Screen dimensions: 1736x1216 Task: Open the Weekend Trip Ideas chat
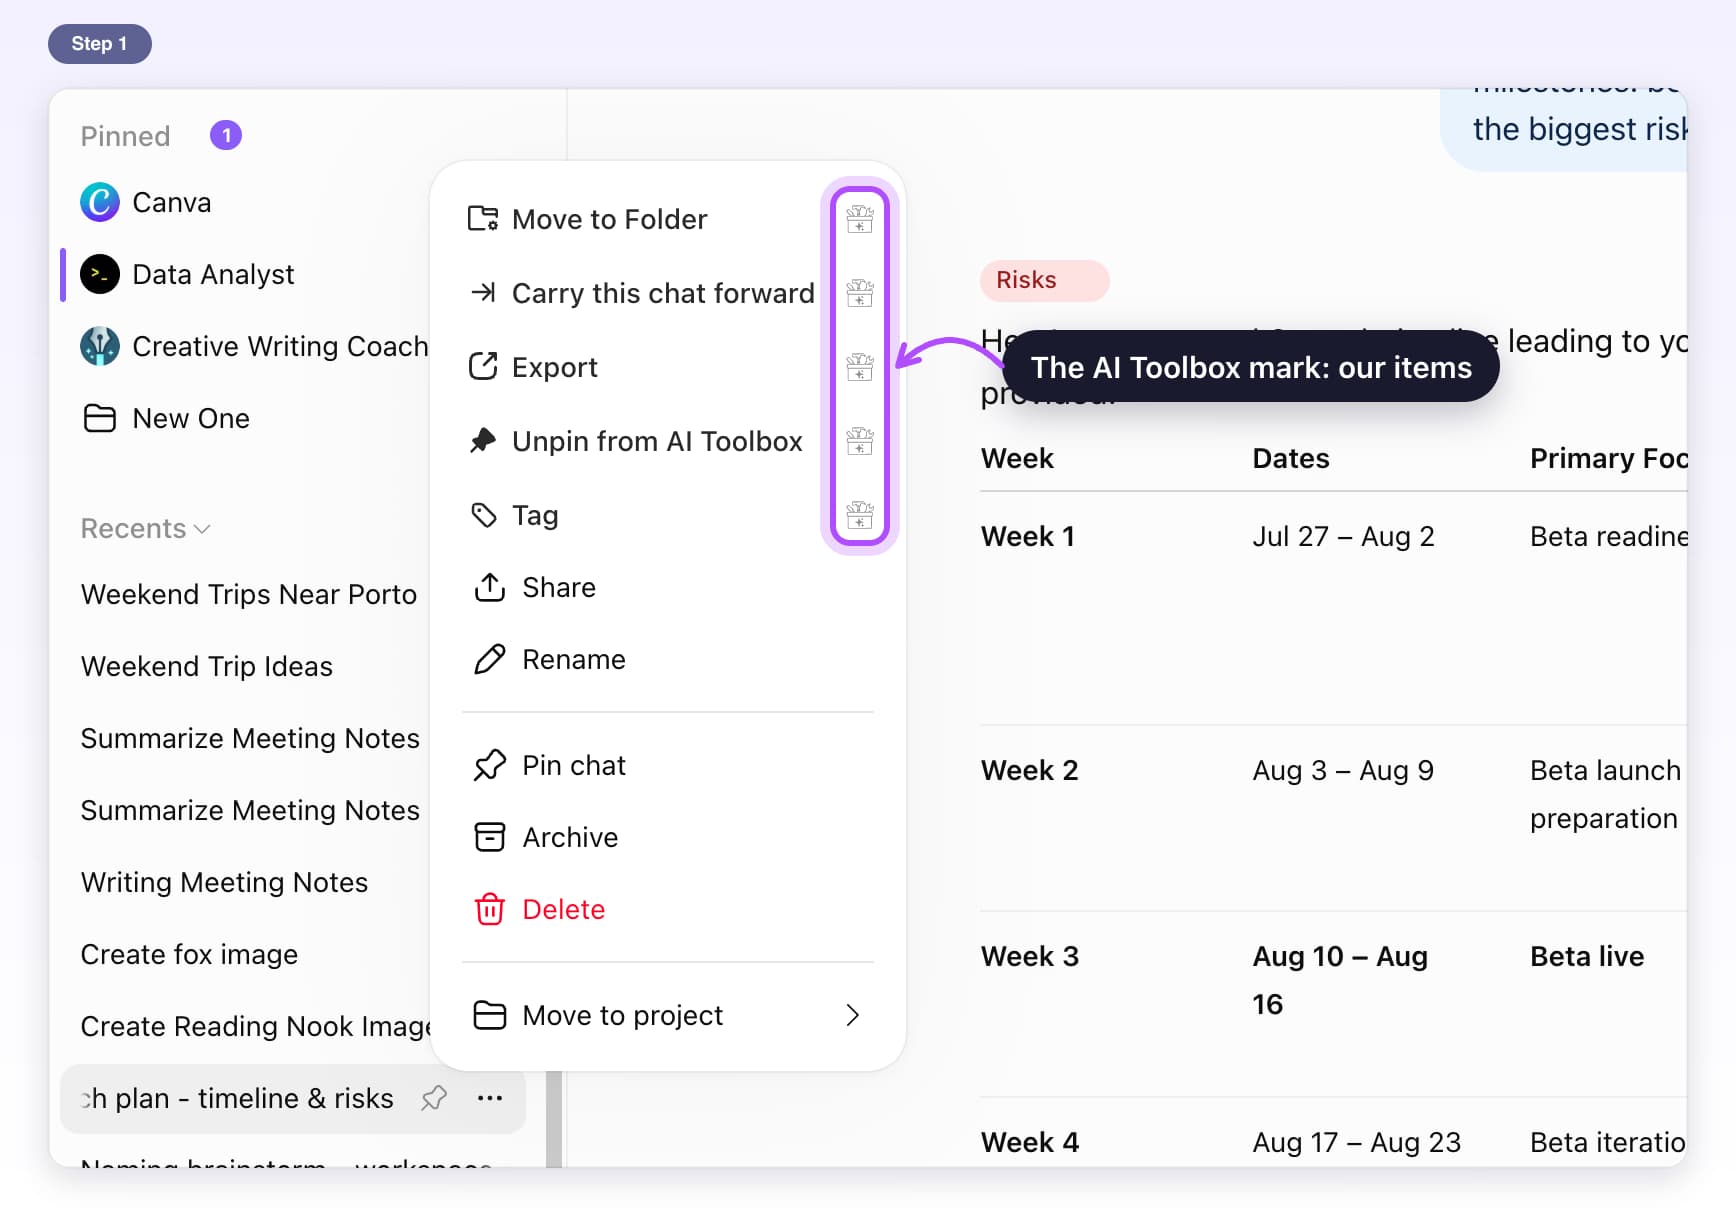pos(207,666)
